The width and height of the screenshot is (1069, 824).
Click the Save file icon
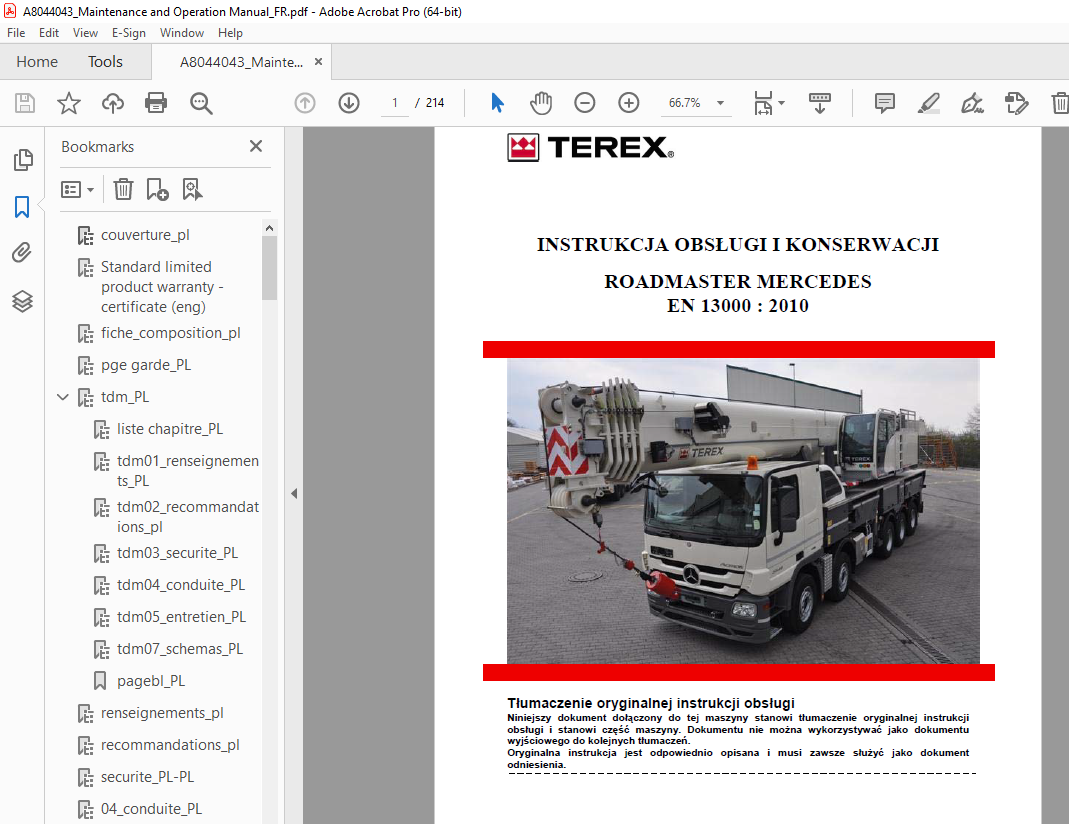pos(25,103)
